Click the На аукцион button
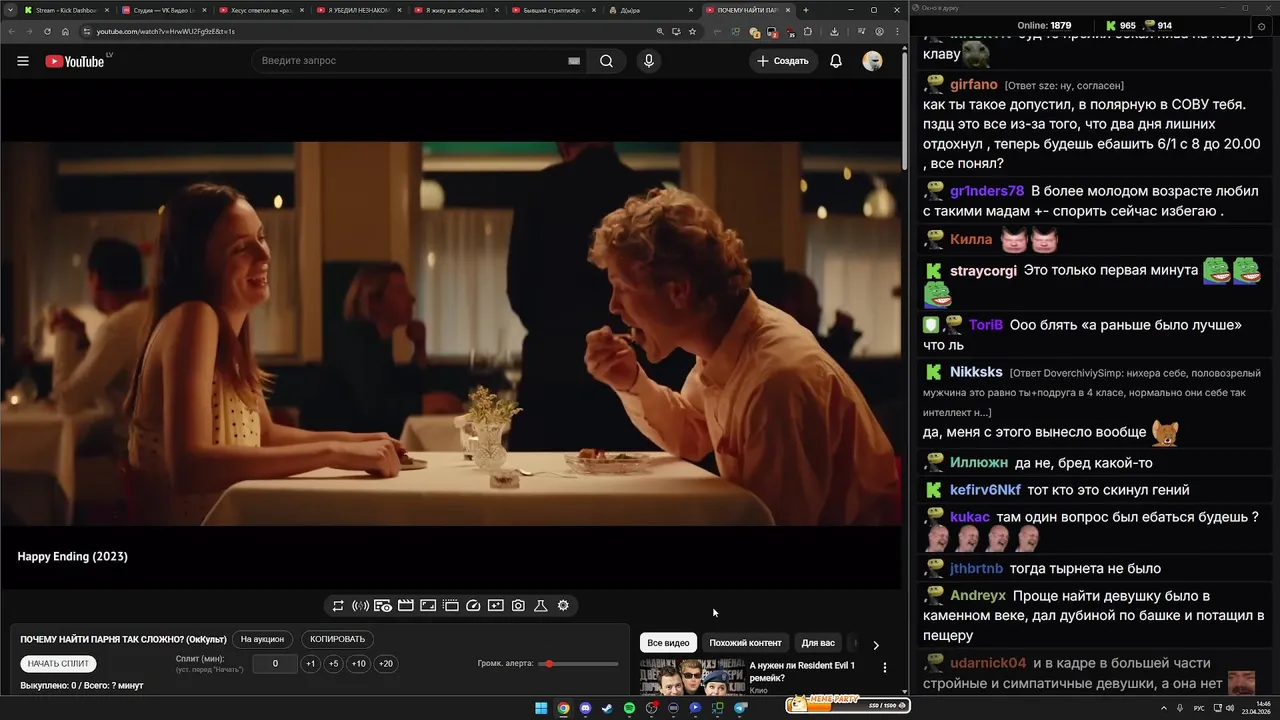 coord(262,639)
